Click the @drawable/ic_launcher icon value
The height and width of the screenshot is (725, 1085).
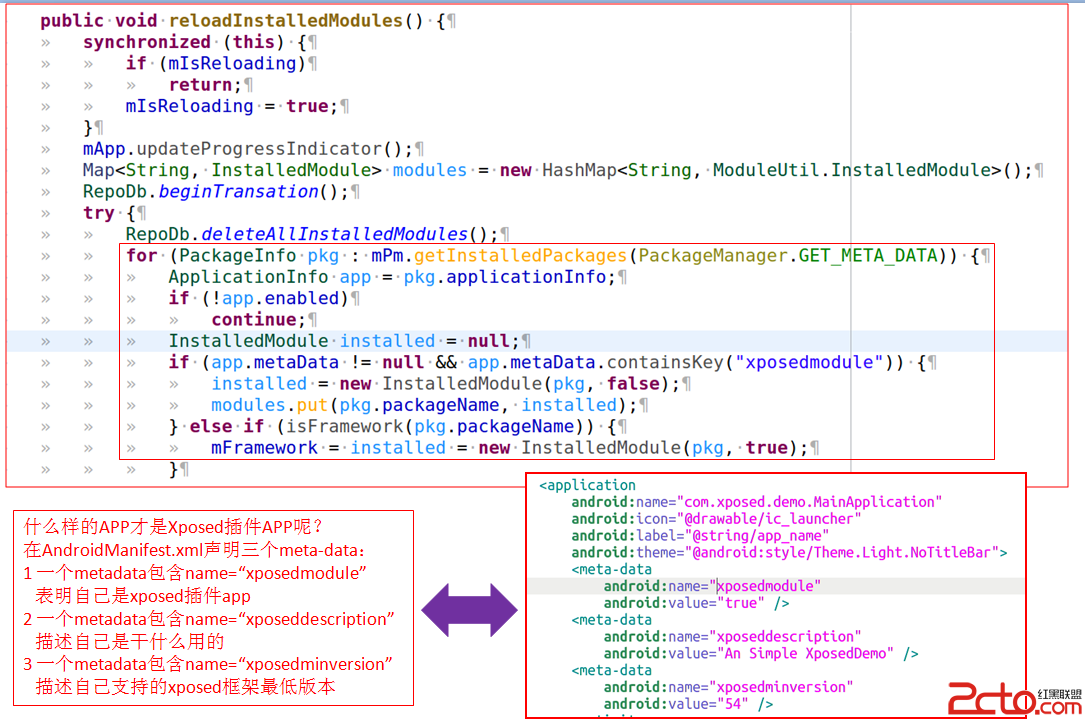pyautogui.click(x=772, y=518)
